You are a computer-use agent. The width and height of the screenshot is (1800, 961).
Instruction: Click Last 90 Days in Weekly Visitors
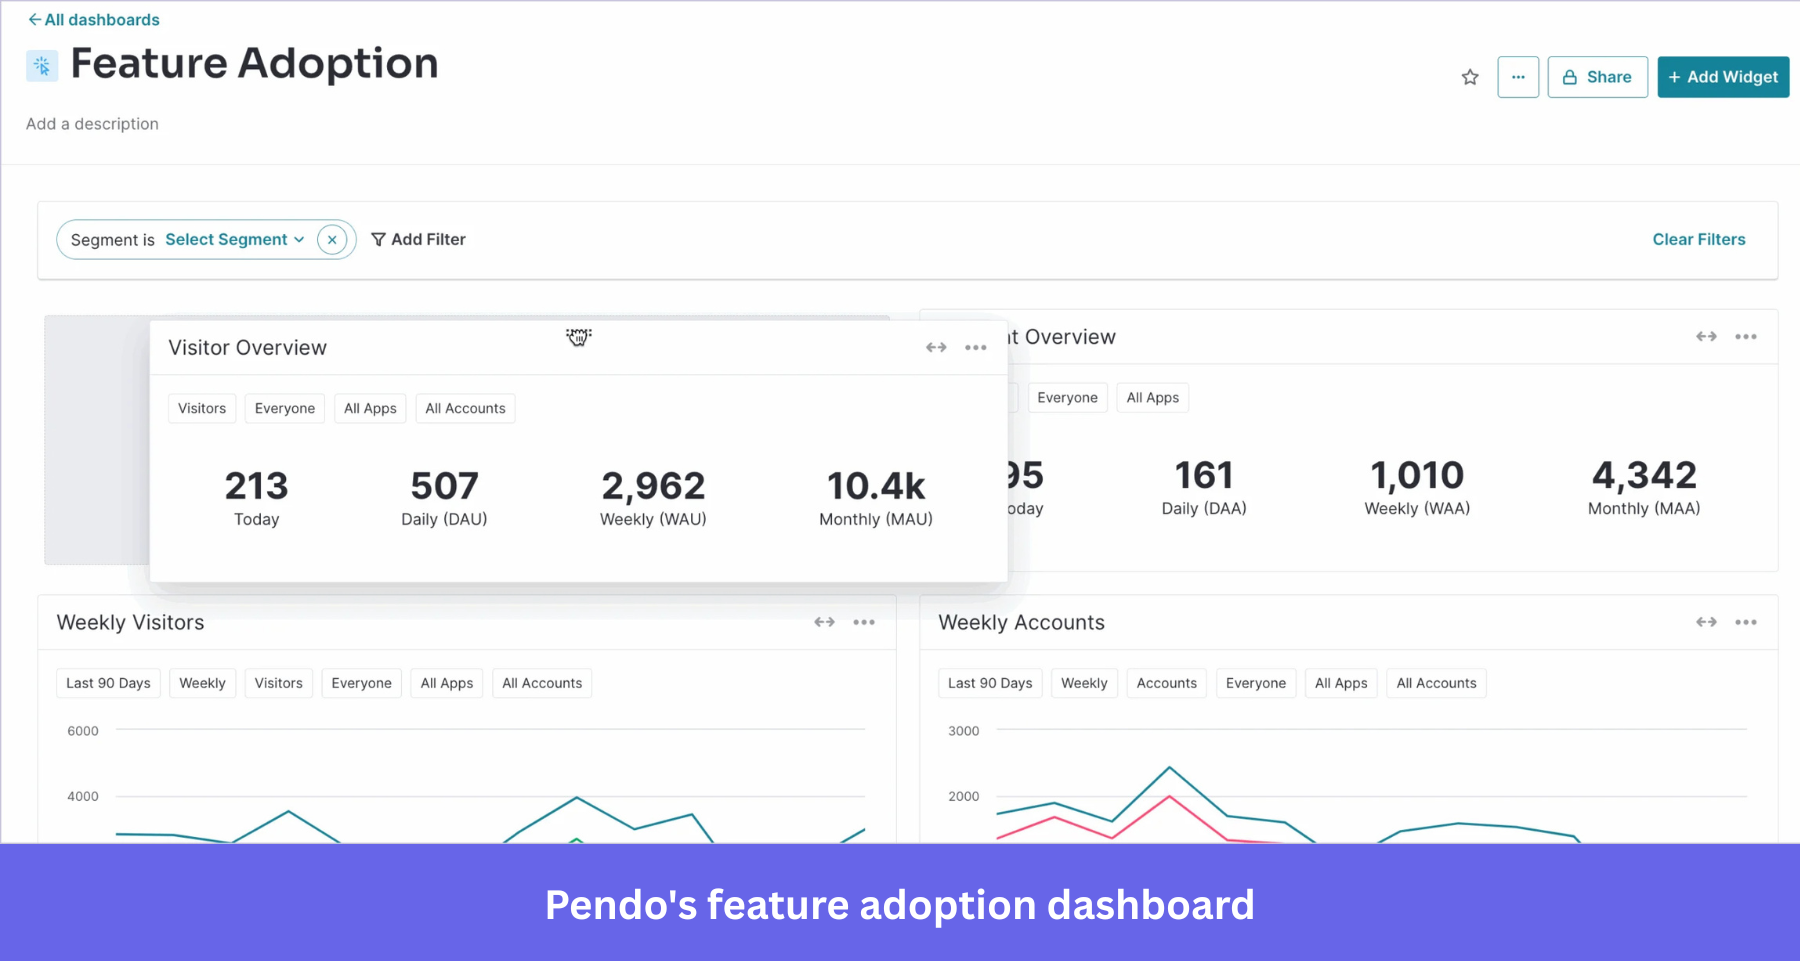[x=108, y=683]
